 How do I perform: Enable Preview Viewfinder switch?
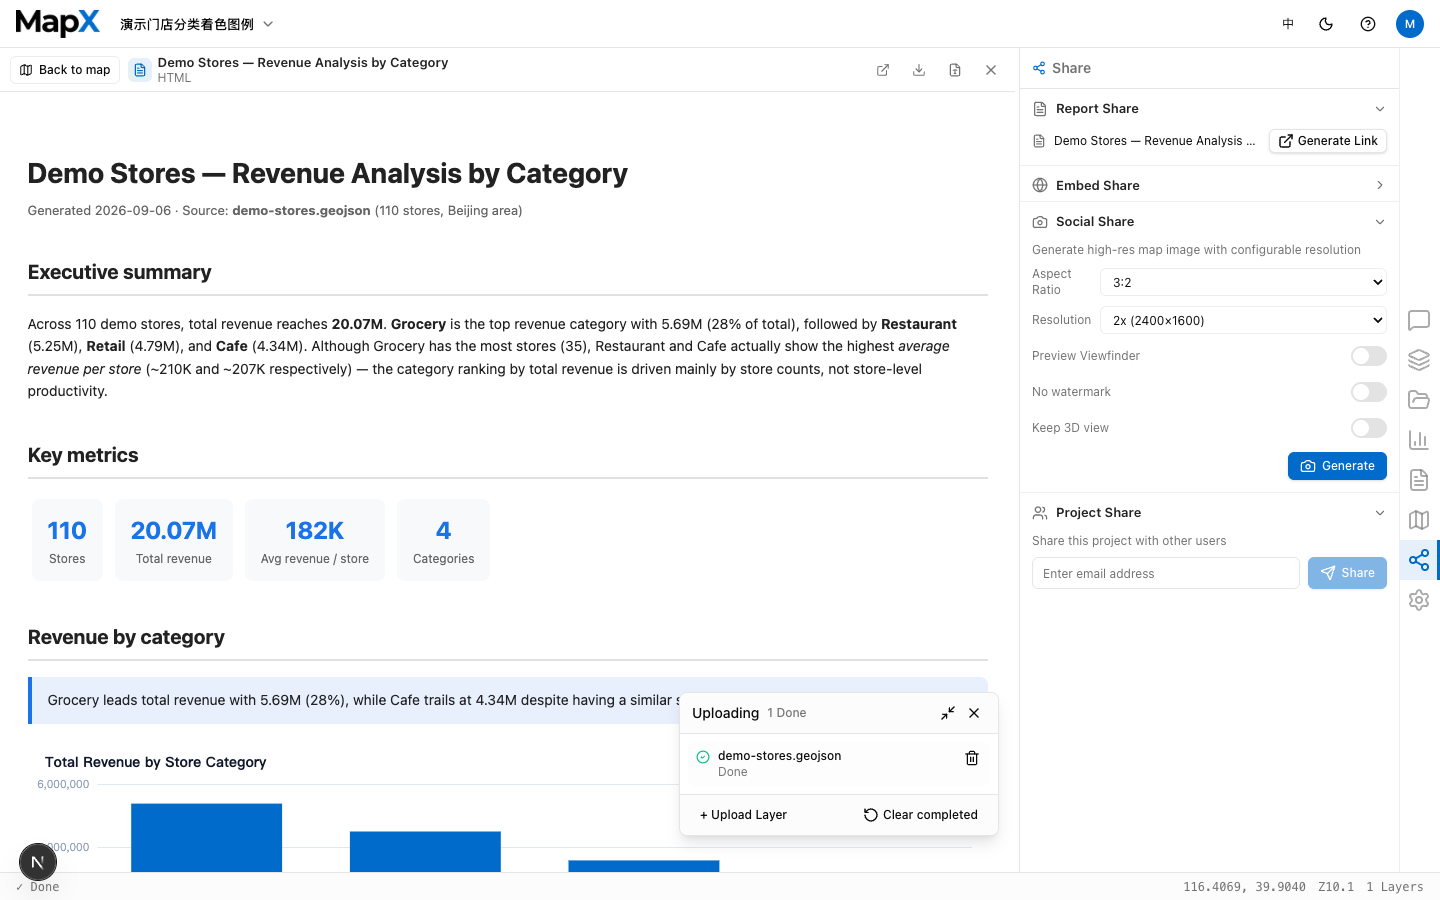(x=1368, y=356)
